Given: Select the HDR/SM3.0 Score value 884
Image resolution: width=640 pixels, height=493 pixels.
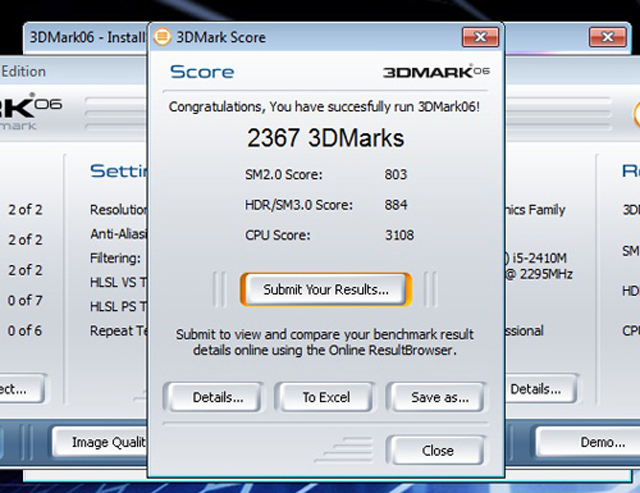Looking at the screenshot, I should (x=396, y=205).
